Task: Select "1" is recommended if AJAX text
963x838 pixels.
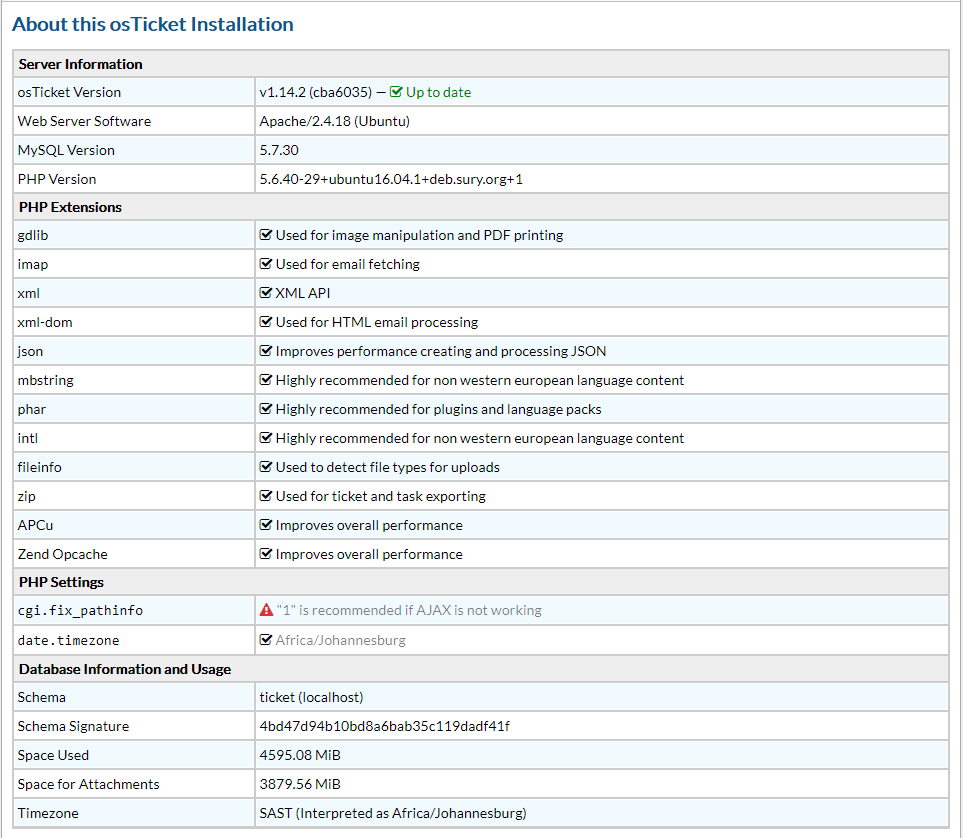Action: (409, 610)
